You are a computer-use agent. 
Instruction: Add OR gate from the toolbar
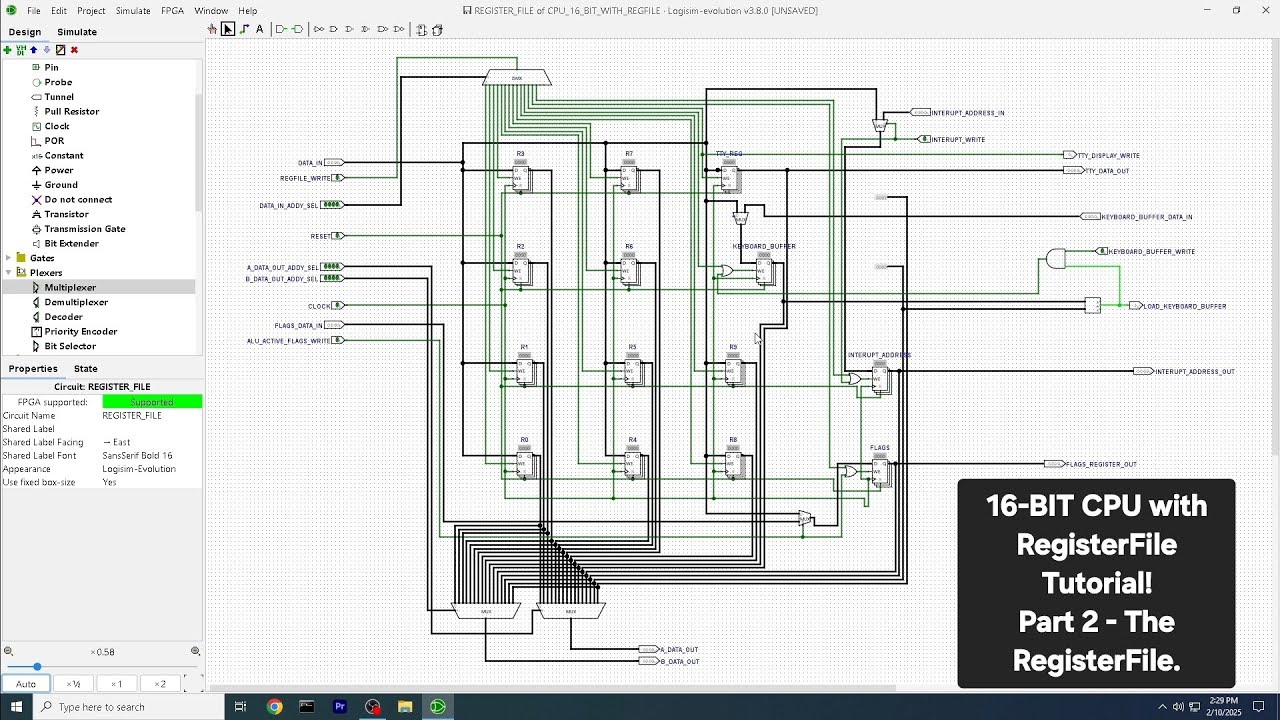351,29
